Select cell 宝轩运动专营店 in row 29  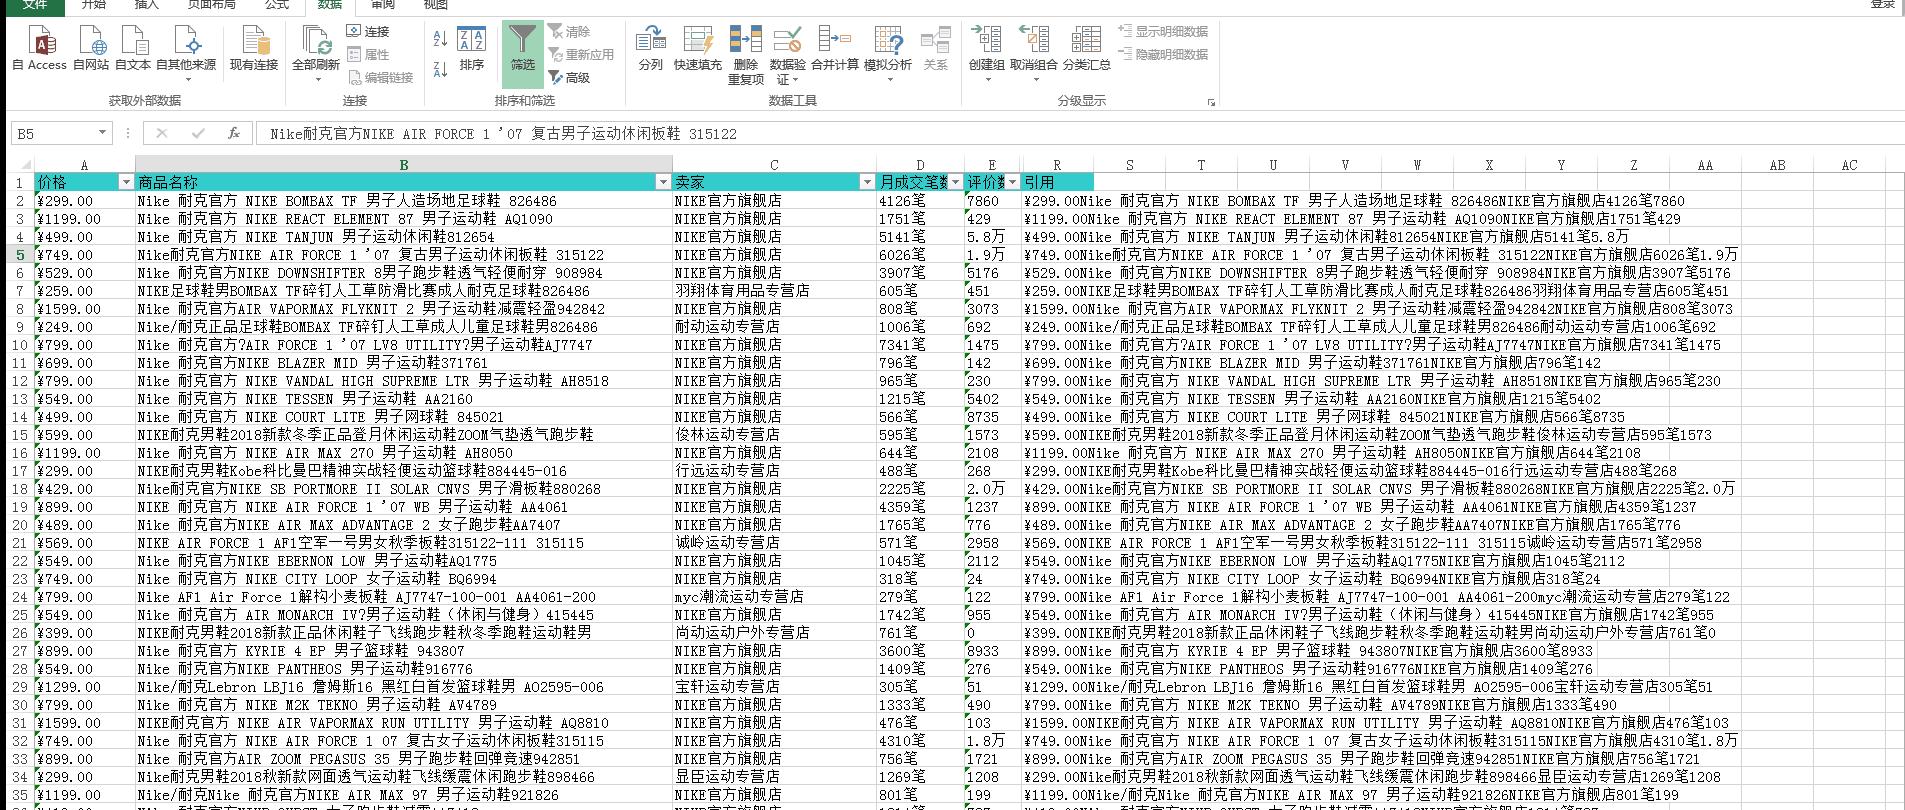774,687
